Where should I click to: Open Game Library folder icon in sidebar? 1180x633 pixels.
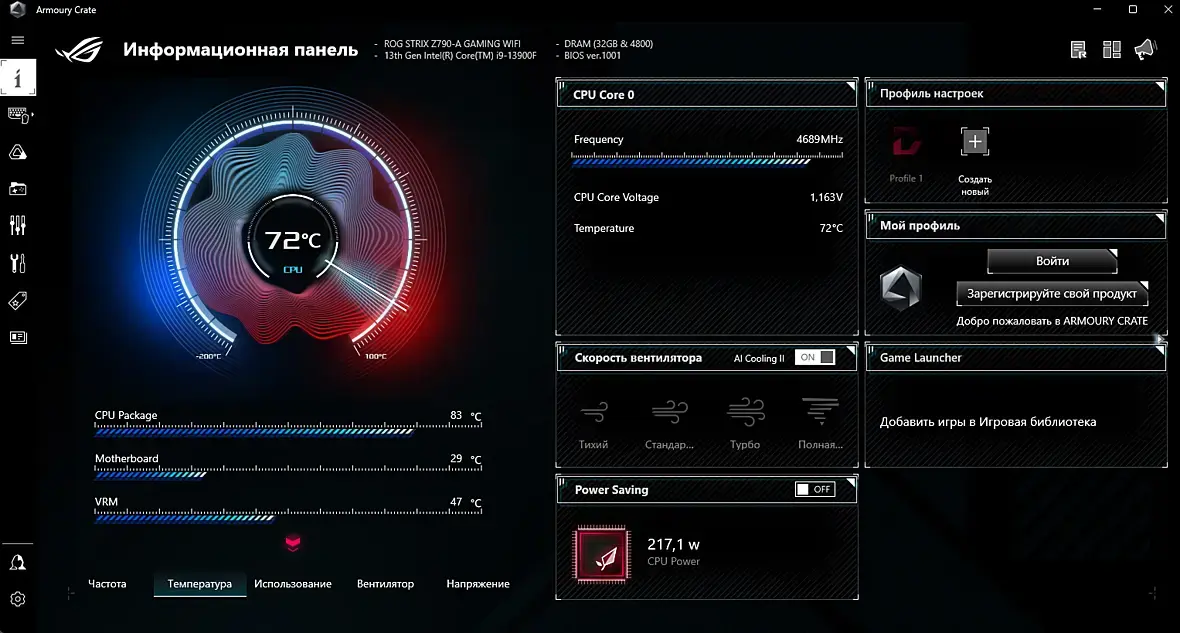(17, 189)
